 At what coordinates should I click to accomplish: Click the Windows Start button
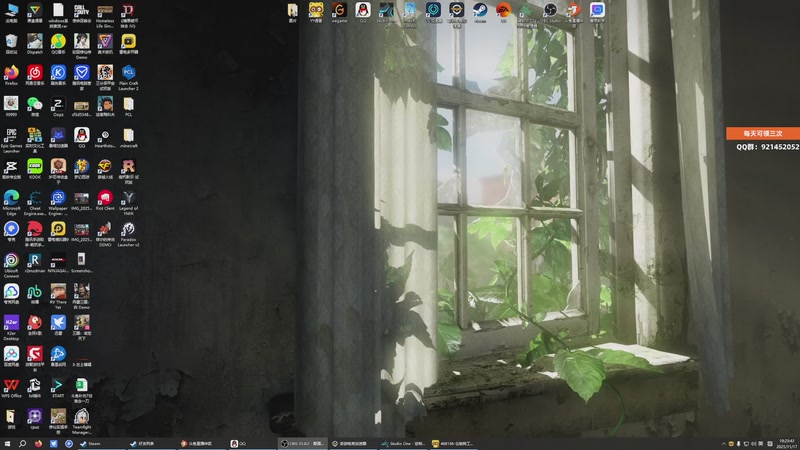point(7,444)
